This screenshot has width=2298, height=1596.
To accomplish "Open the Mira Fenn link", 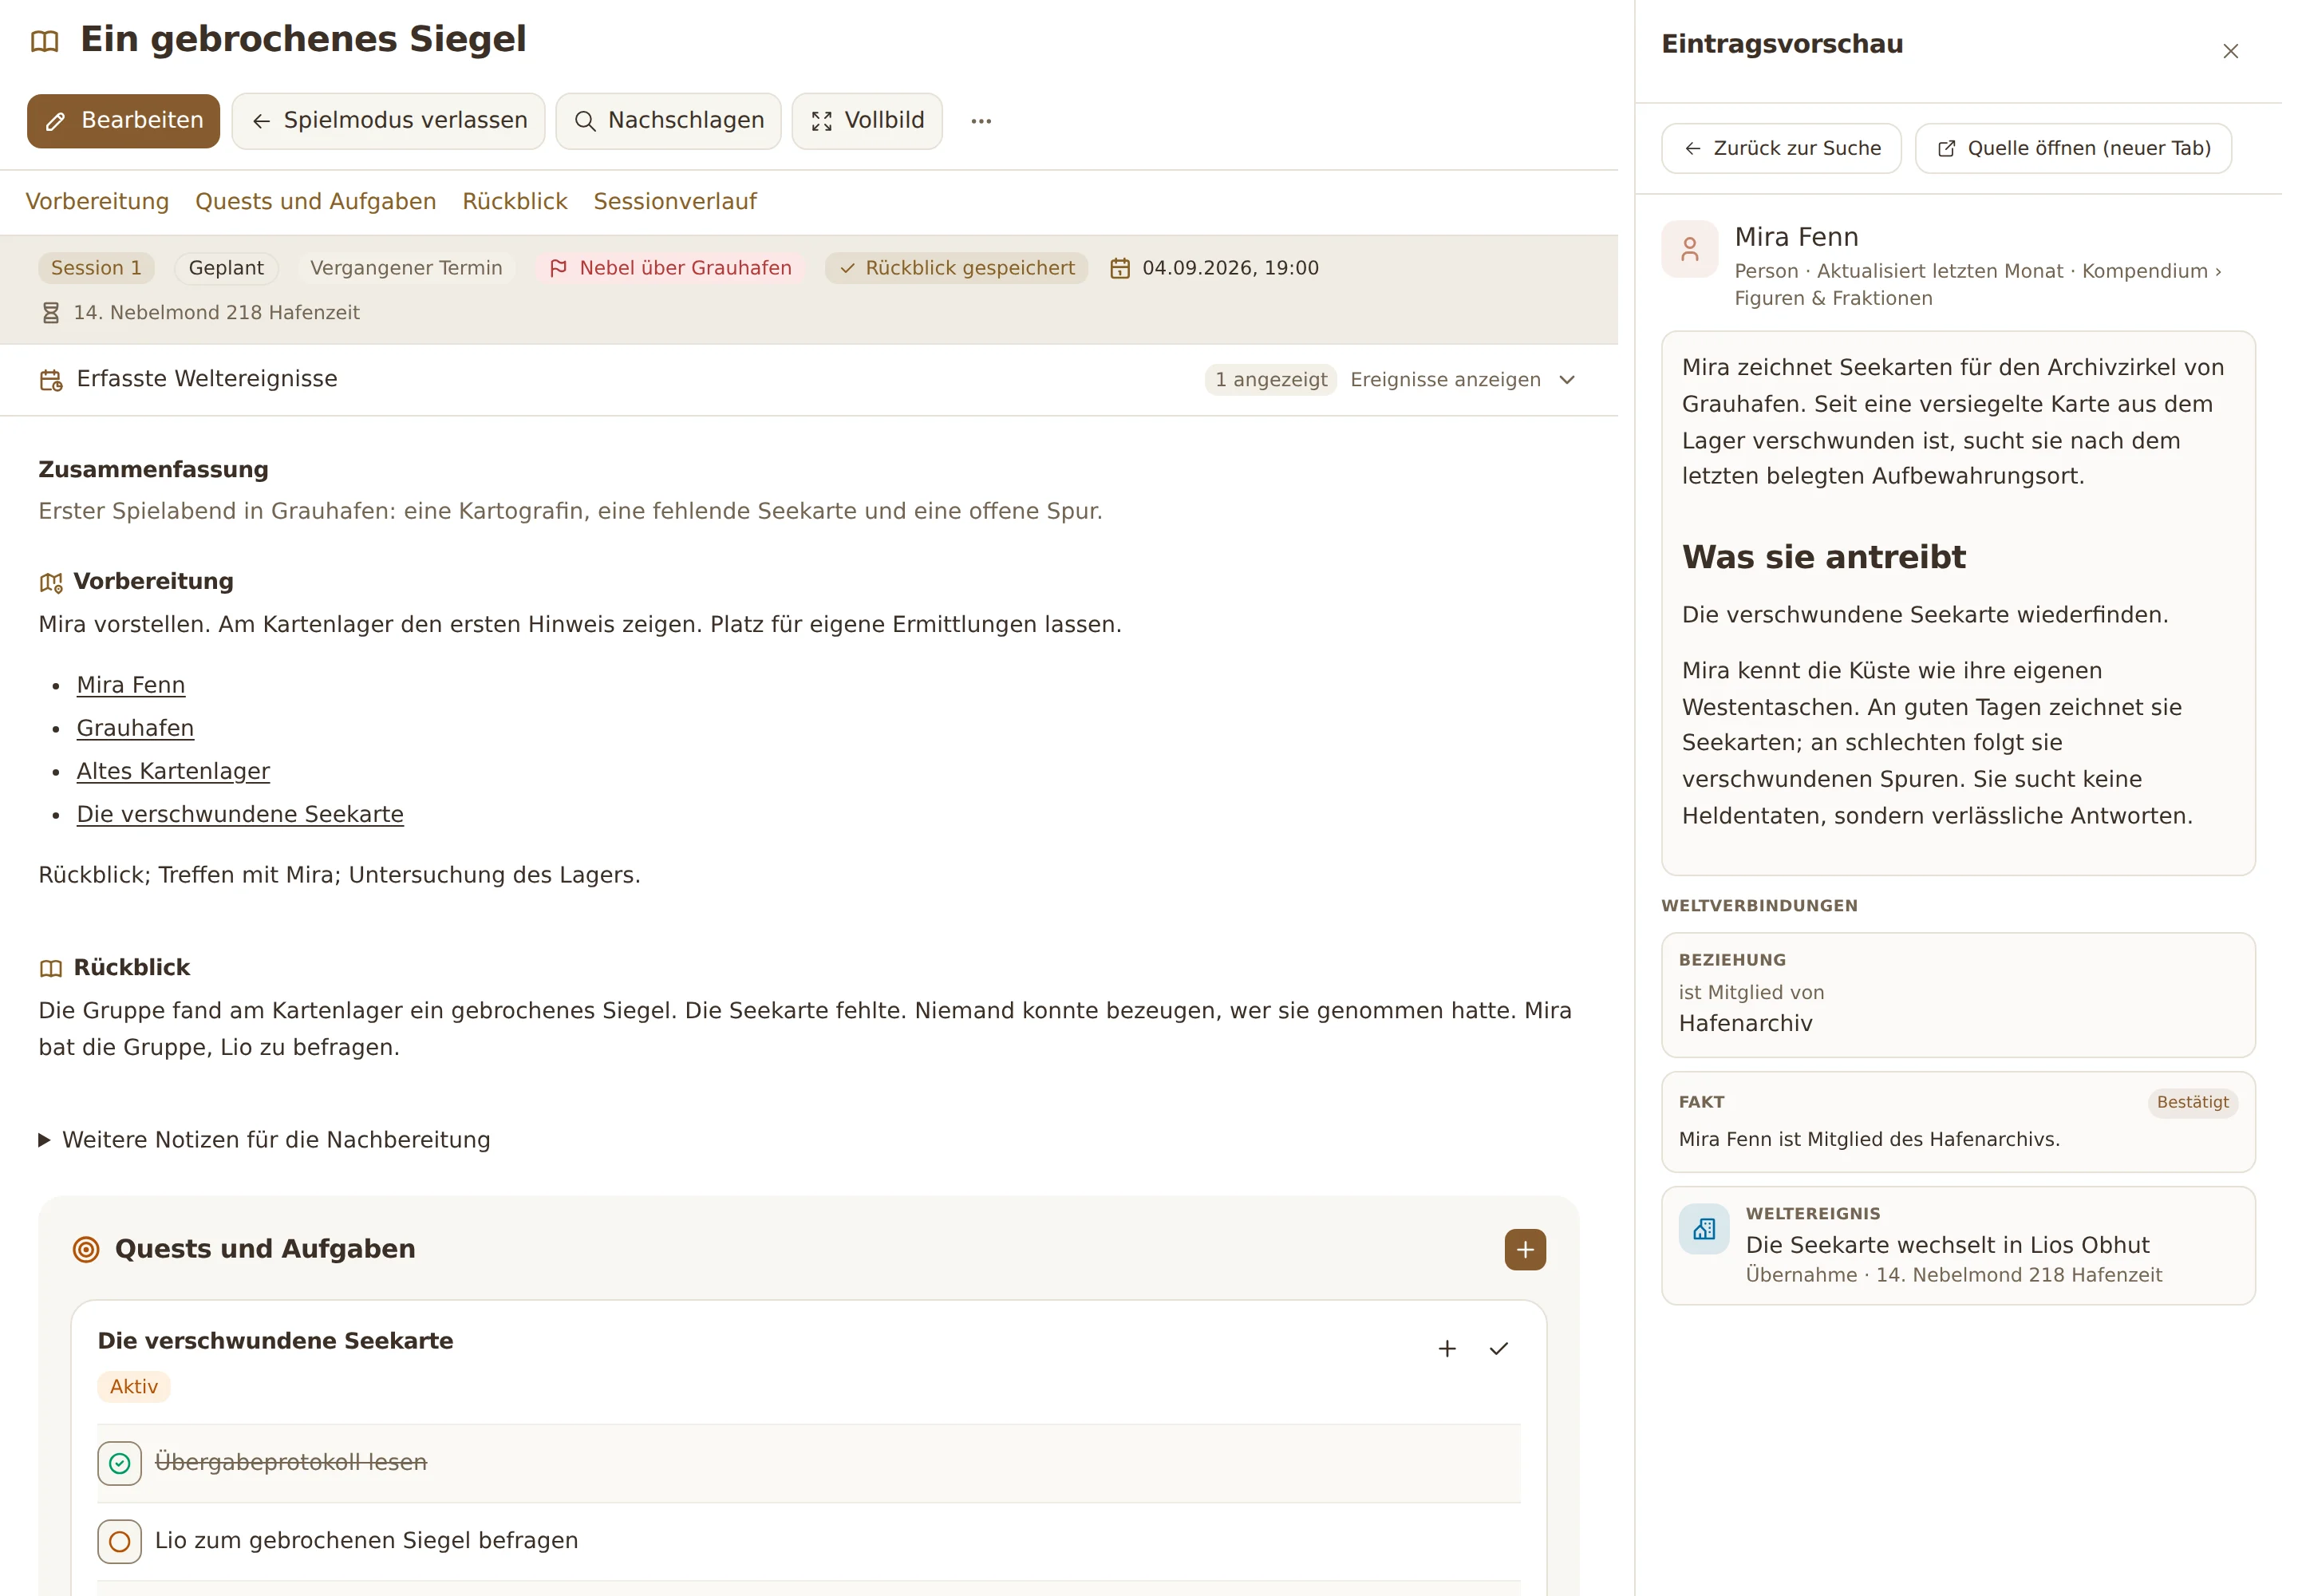I will (x=131, y=685).
